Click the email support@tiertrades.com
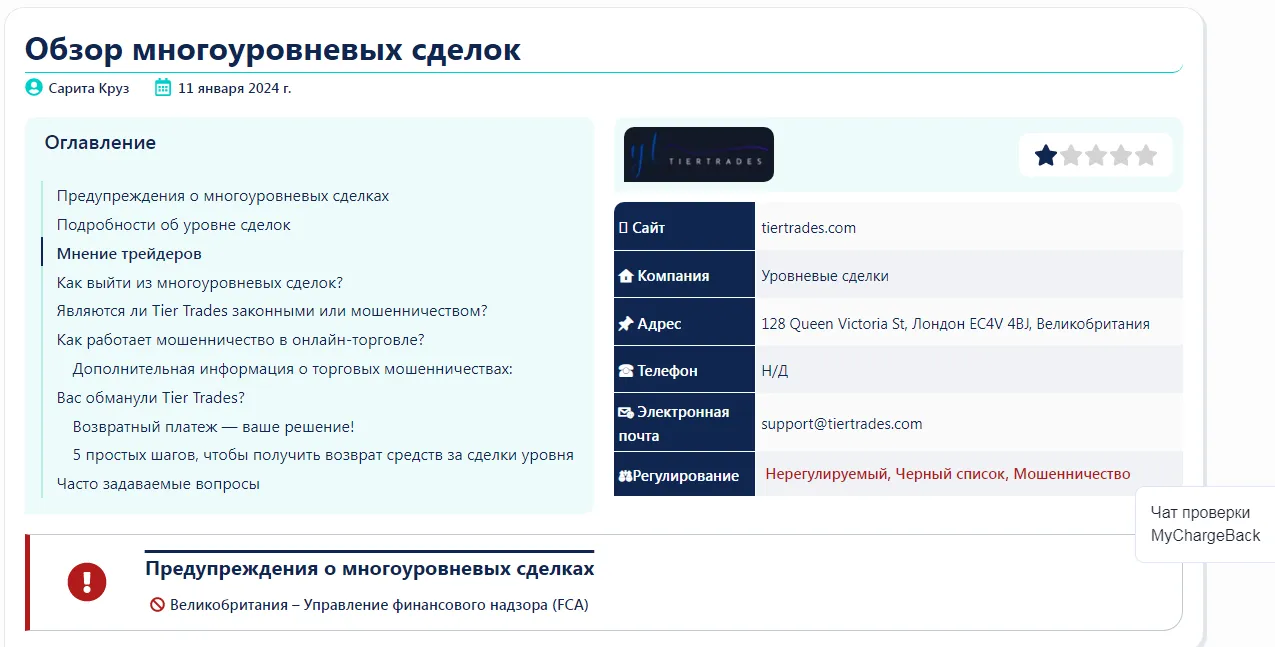Image resolution: width=1275 pixels, height=647 pixels. coord(842,424)
